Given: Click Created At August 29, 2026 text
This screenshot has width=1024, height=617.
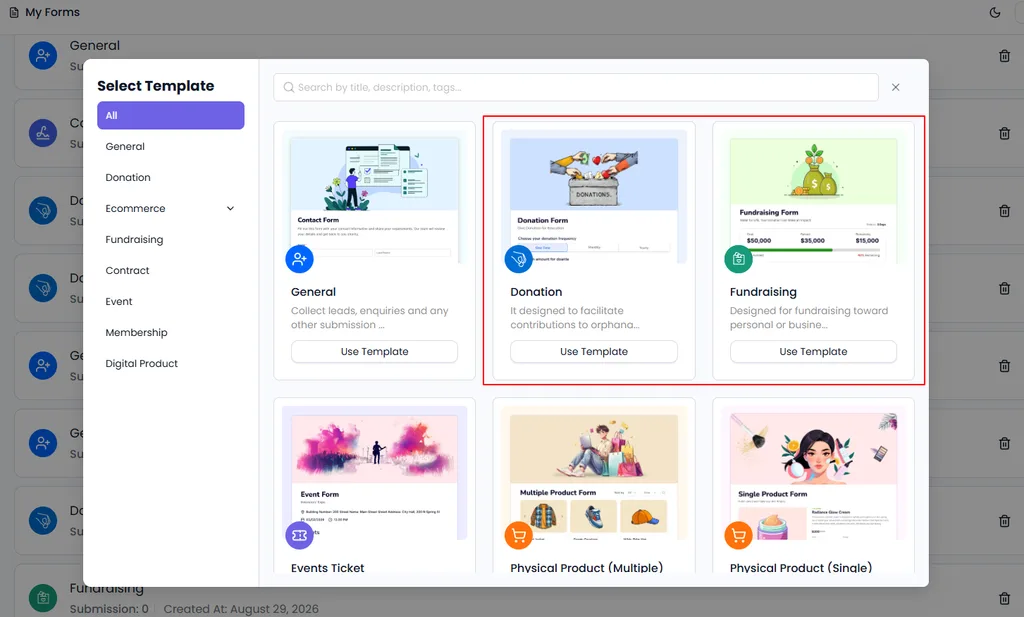Looking at the screenshot, I should coord(241,609).
